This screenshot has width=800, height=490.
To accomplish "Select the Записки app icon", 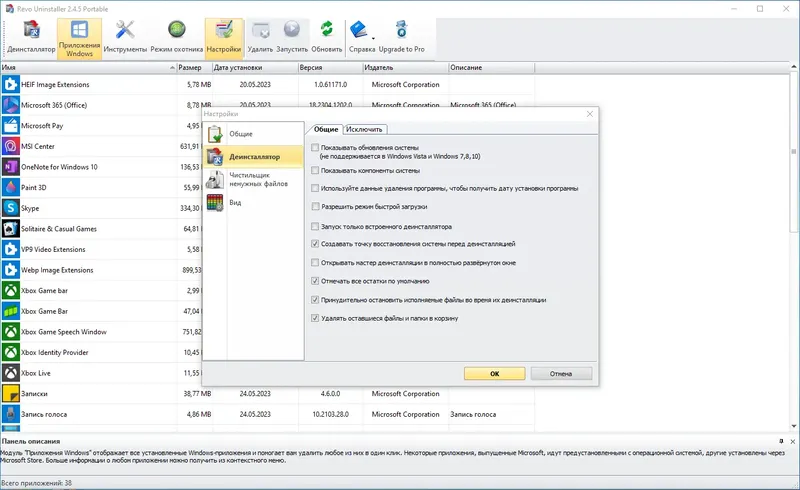I will click(11, 394).
